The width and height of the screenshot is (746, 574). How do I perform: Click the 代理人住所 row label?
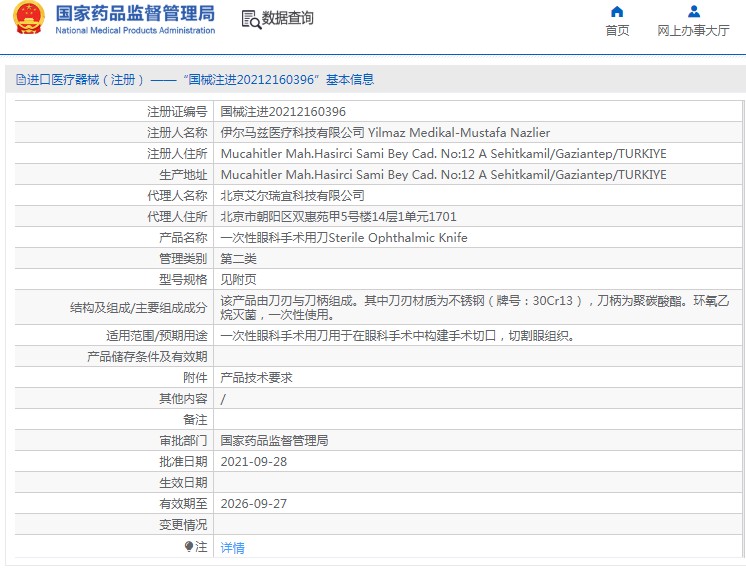click(177, 217)
